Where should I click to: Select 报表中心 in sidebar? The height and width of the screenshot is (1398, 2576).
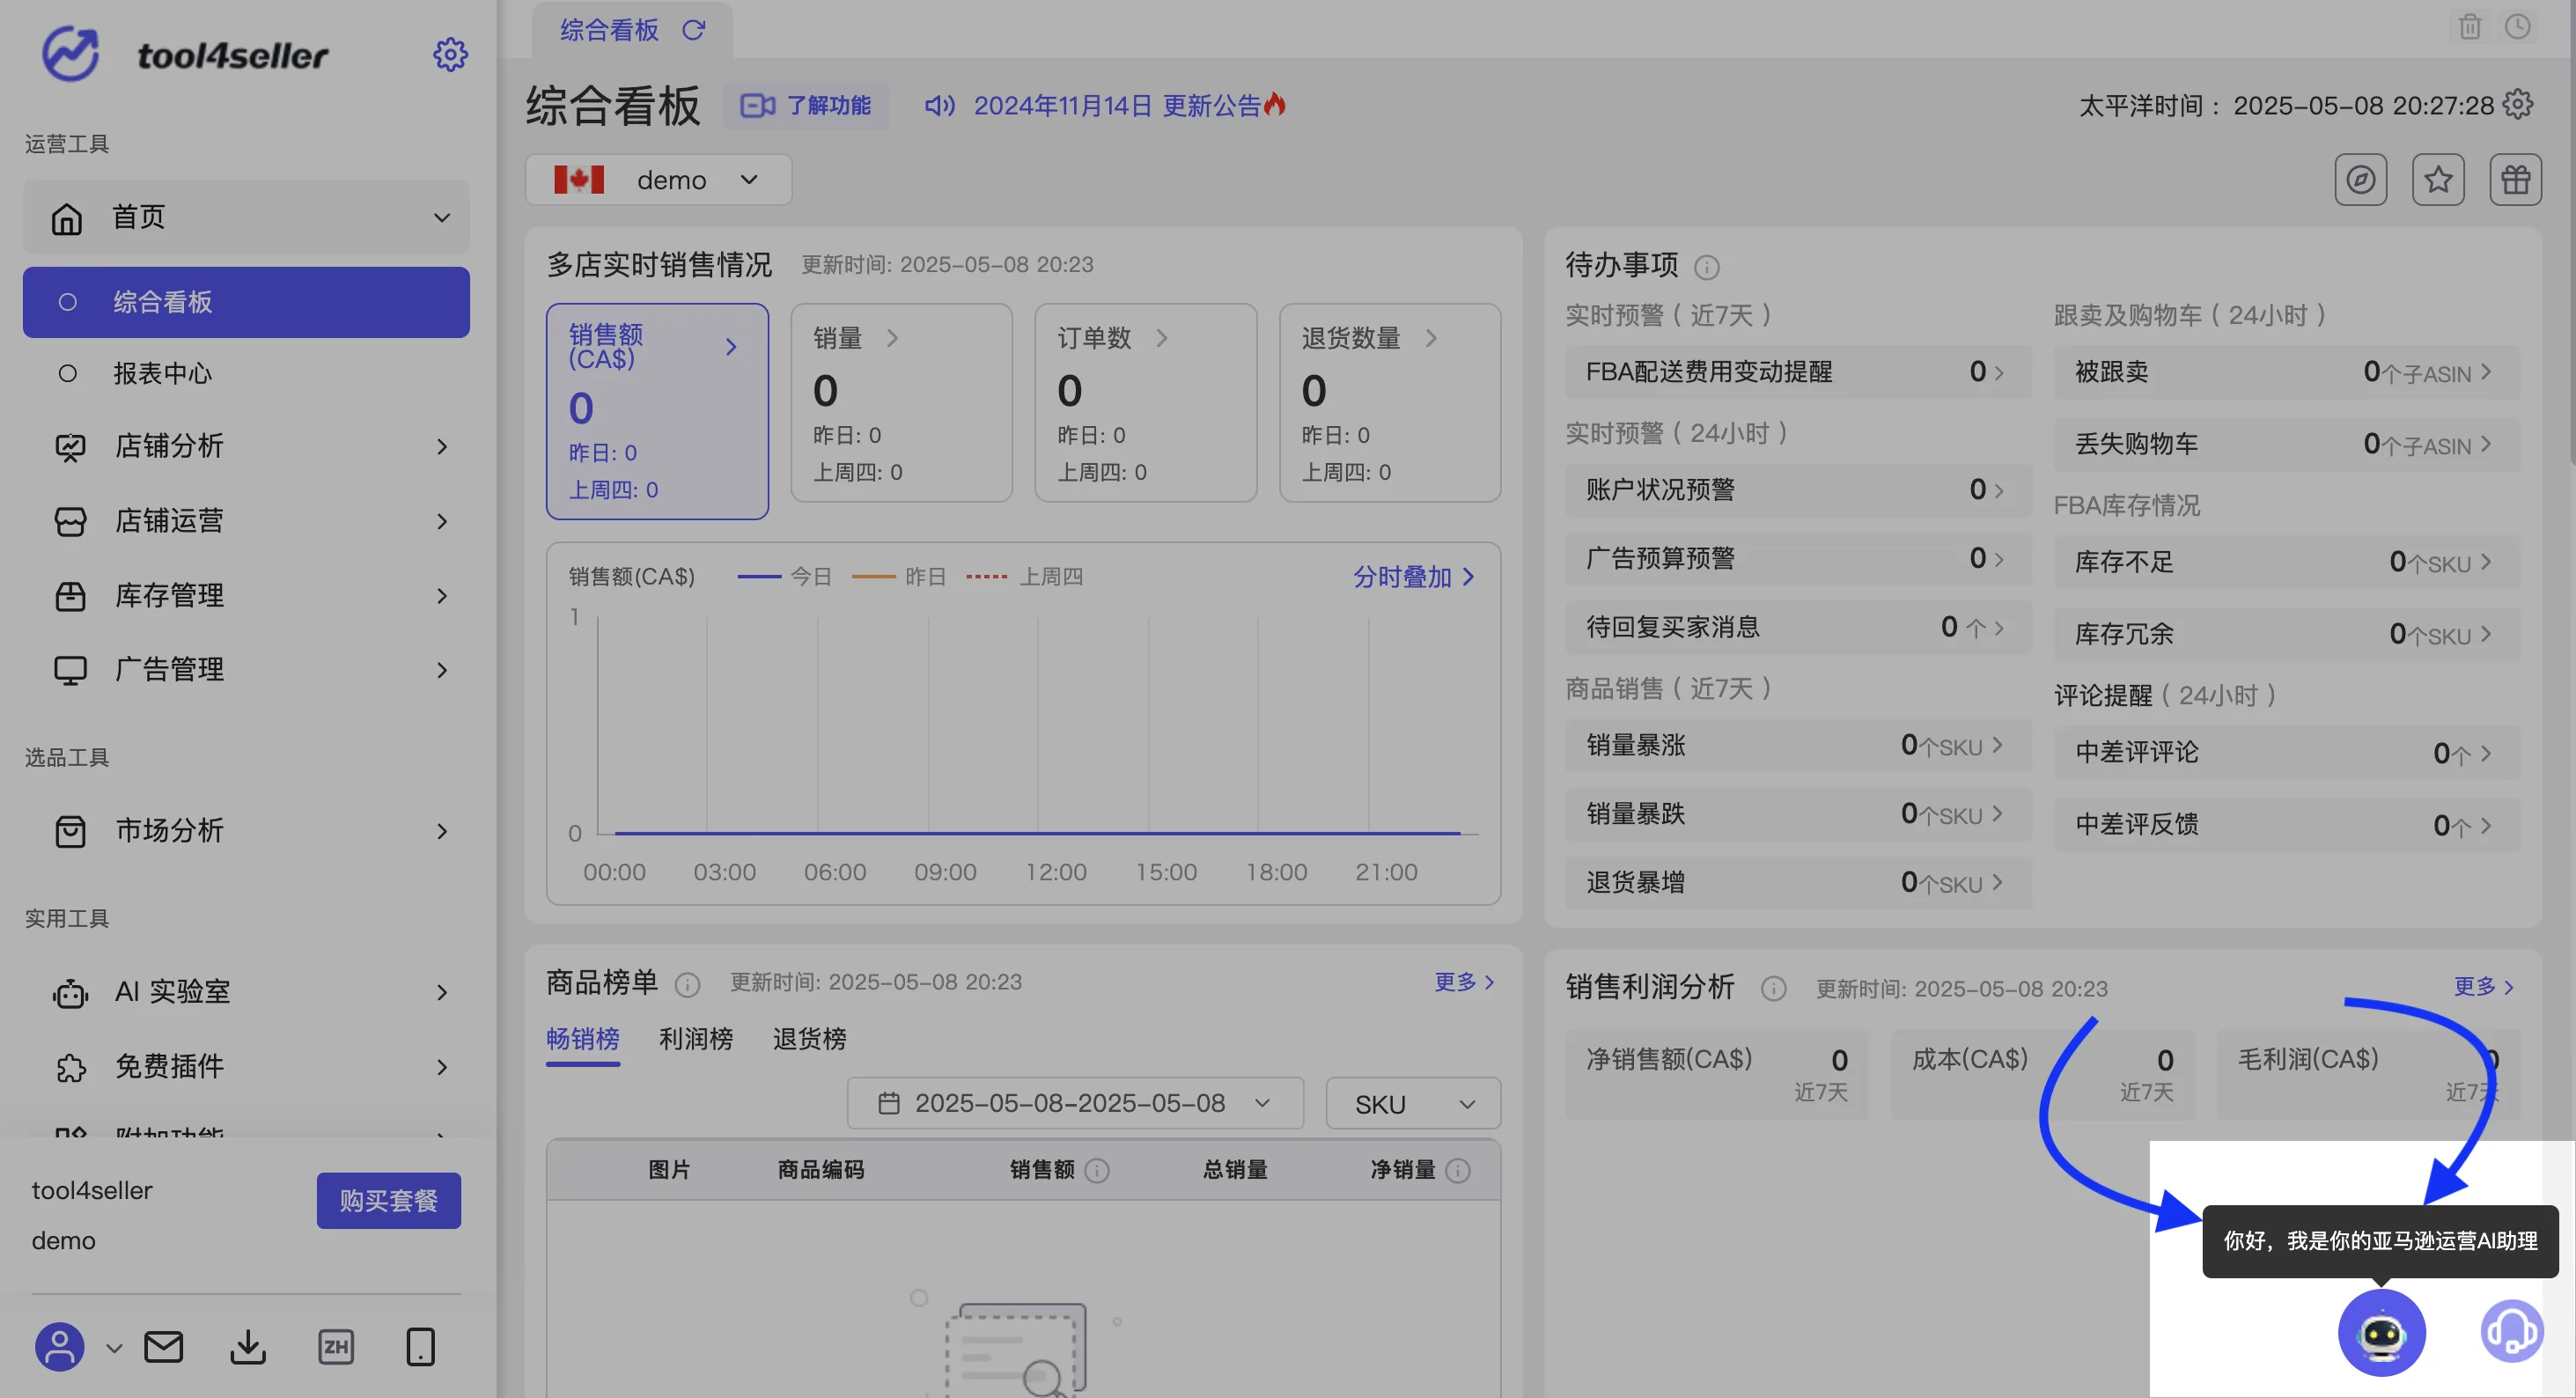[x=246, y=374]
